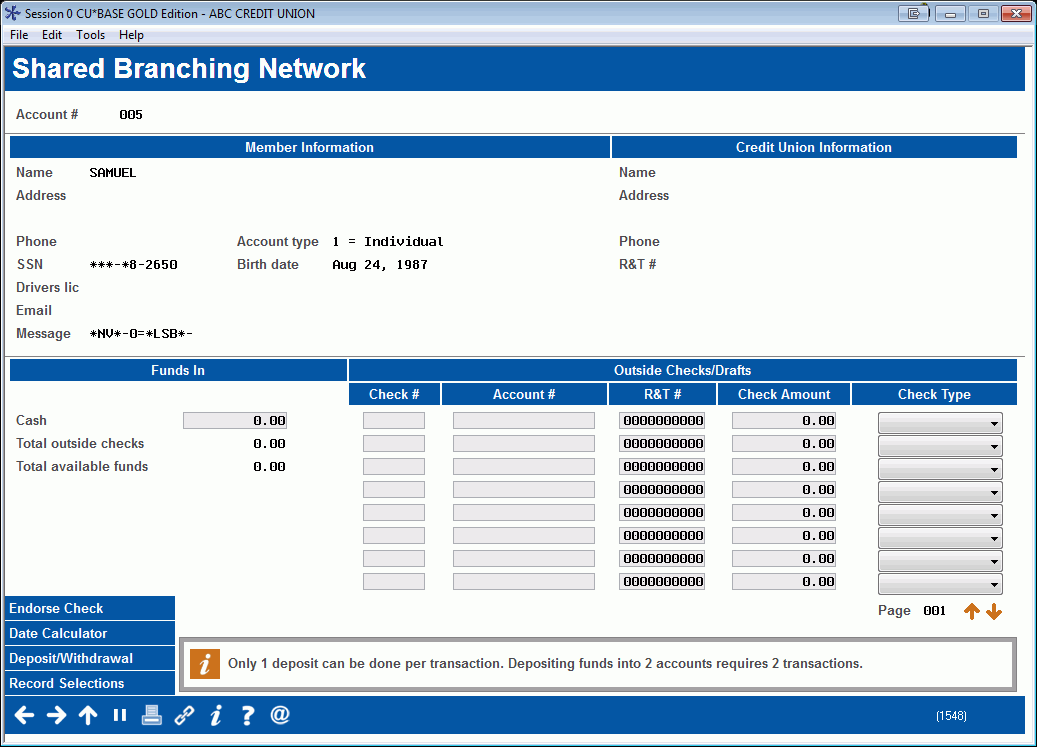Open Check Type dropdown in seventh row

coord(940,561)
